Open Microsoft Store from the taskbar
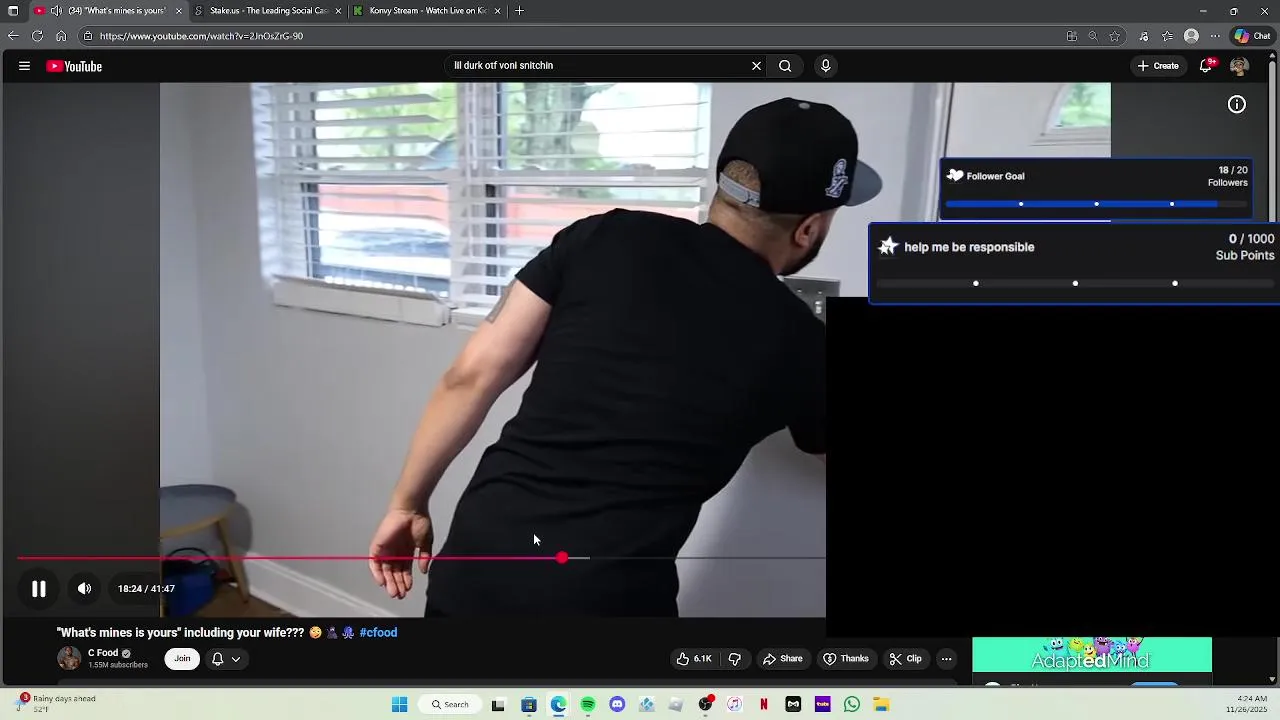The width and height of the screenshot is (1280, 720). point(529,704)
